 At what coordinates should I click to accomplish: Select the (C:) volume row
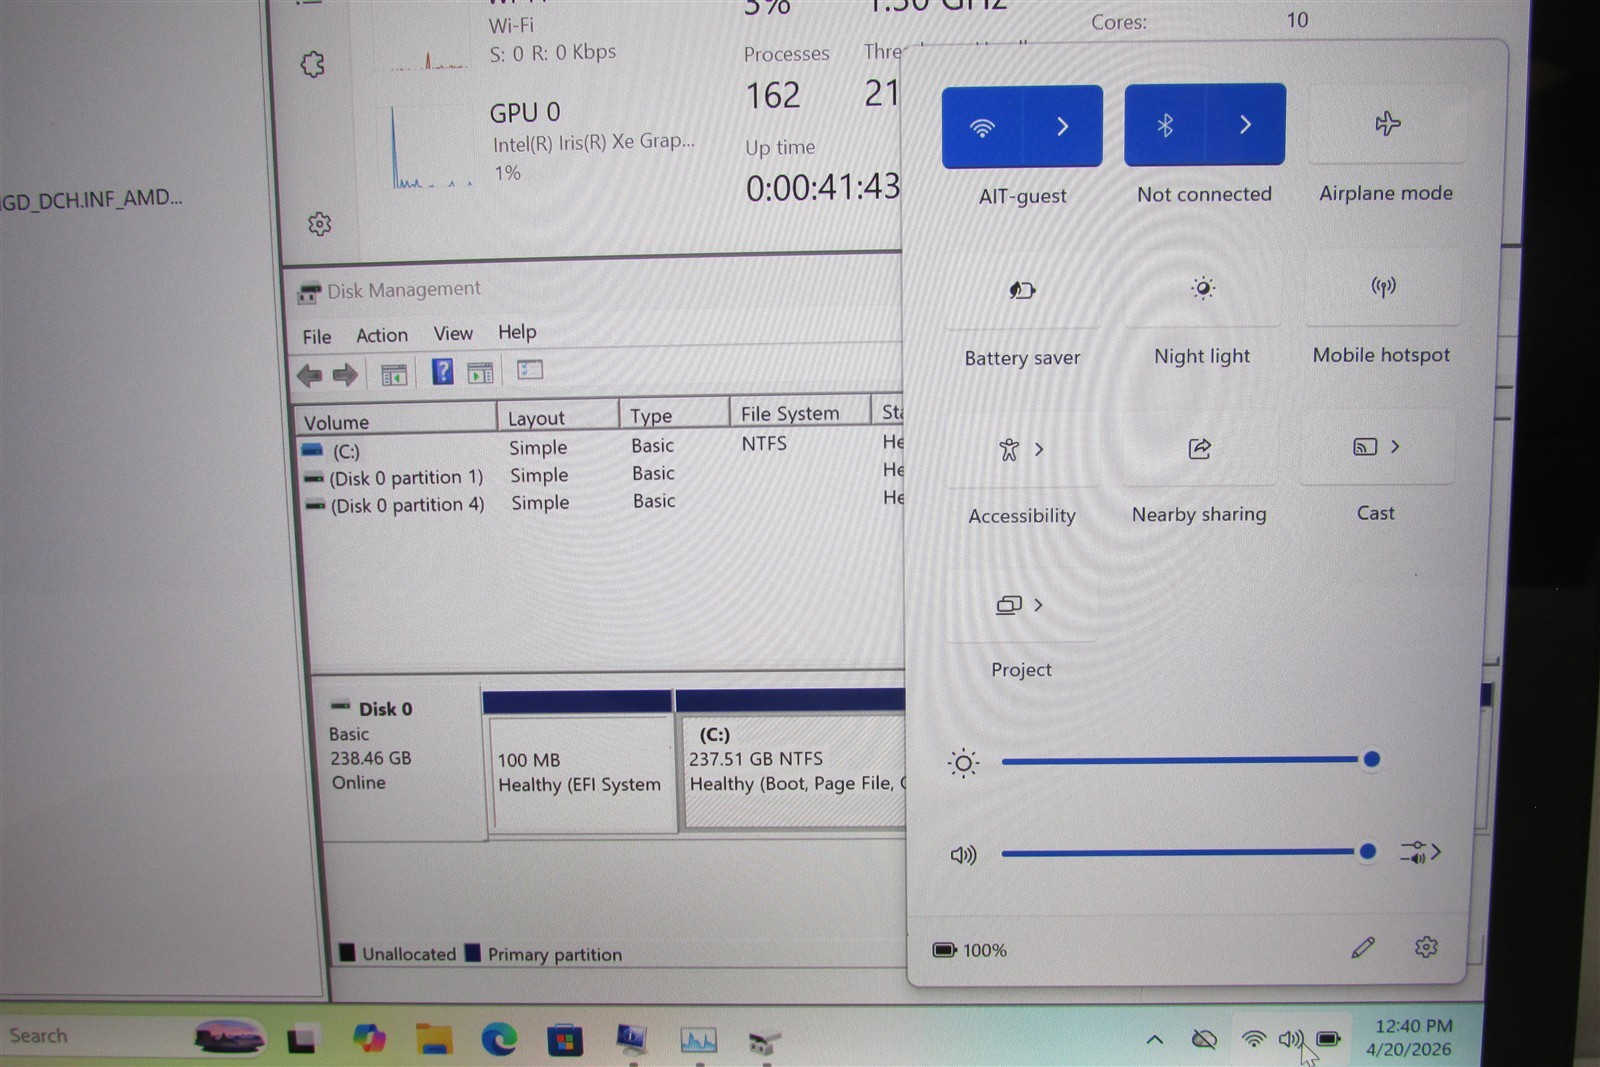600,447
